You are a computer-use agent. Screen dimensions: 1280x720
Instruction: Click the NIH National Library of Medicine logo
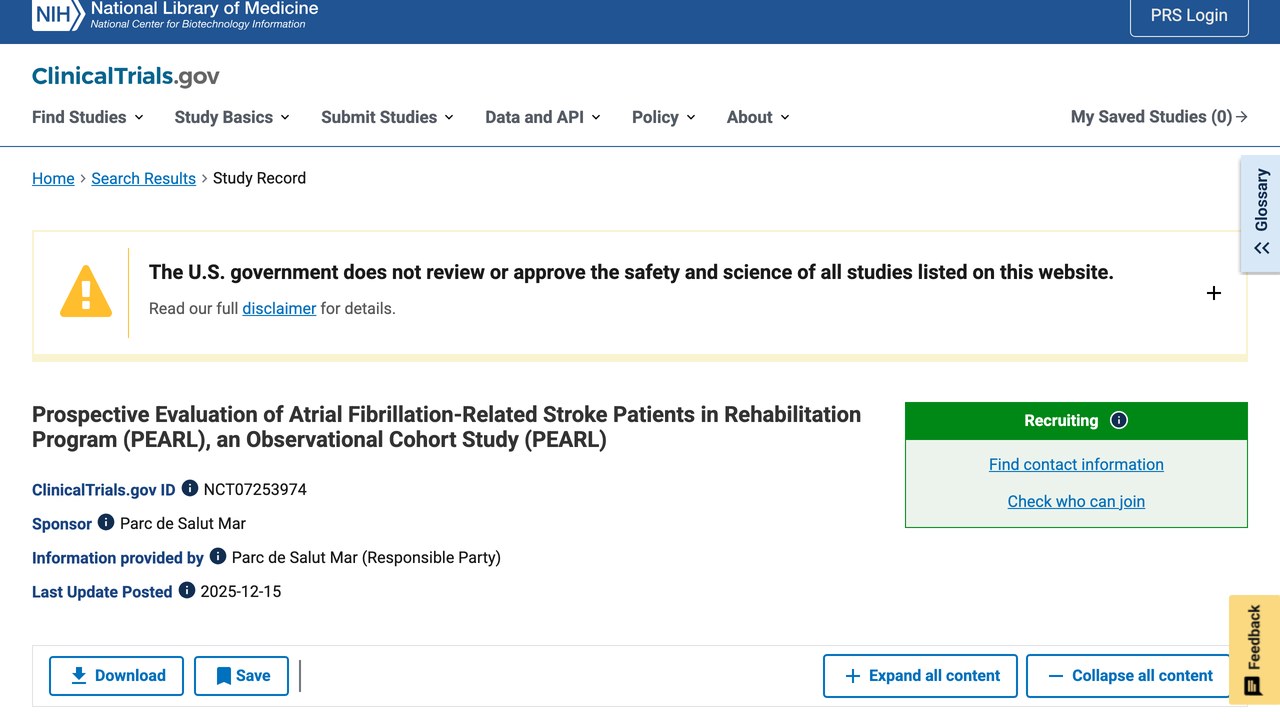(175, 15)
